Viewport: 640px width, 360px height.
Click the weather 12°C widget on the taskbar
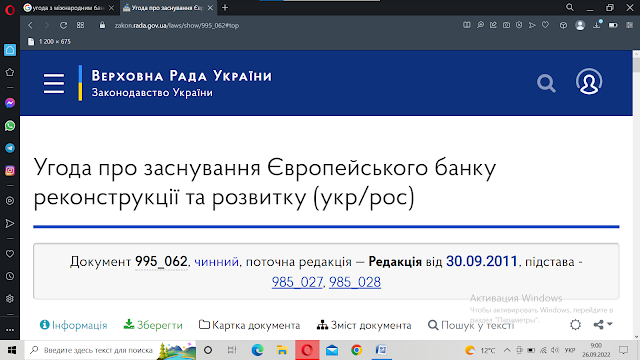[x=481, y=350]
